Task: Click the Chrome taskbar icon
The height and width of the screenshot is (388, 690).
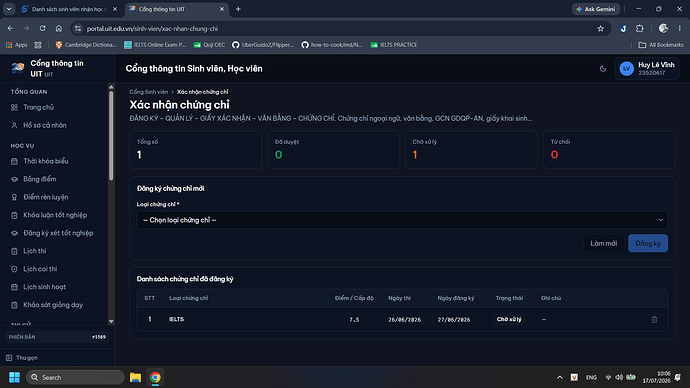Action: [155, 377]
